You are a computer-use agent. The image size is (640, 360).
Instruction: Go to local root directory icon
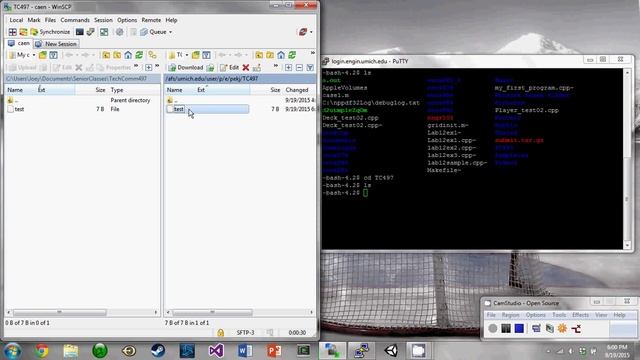click(117, 55)
